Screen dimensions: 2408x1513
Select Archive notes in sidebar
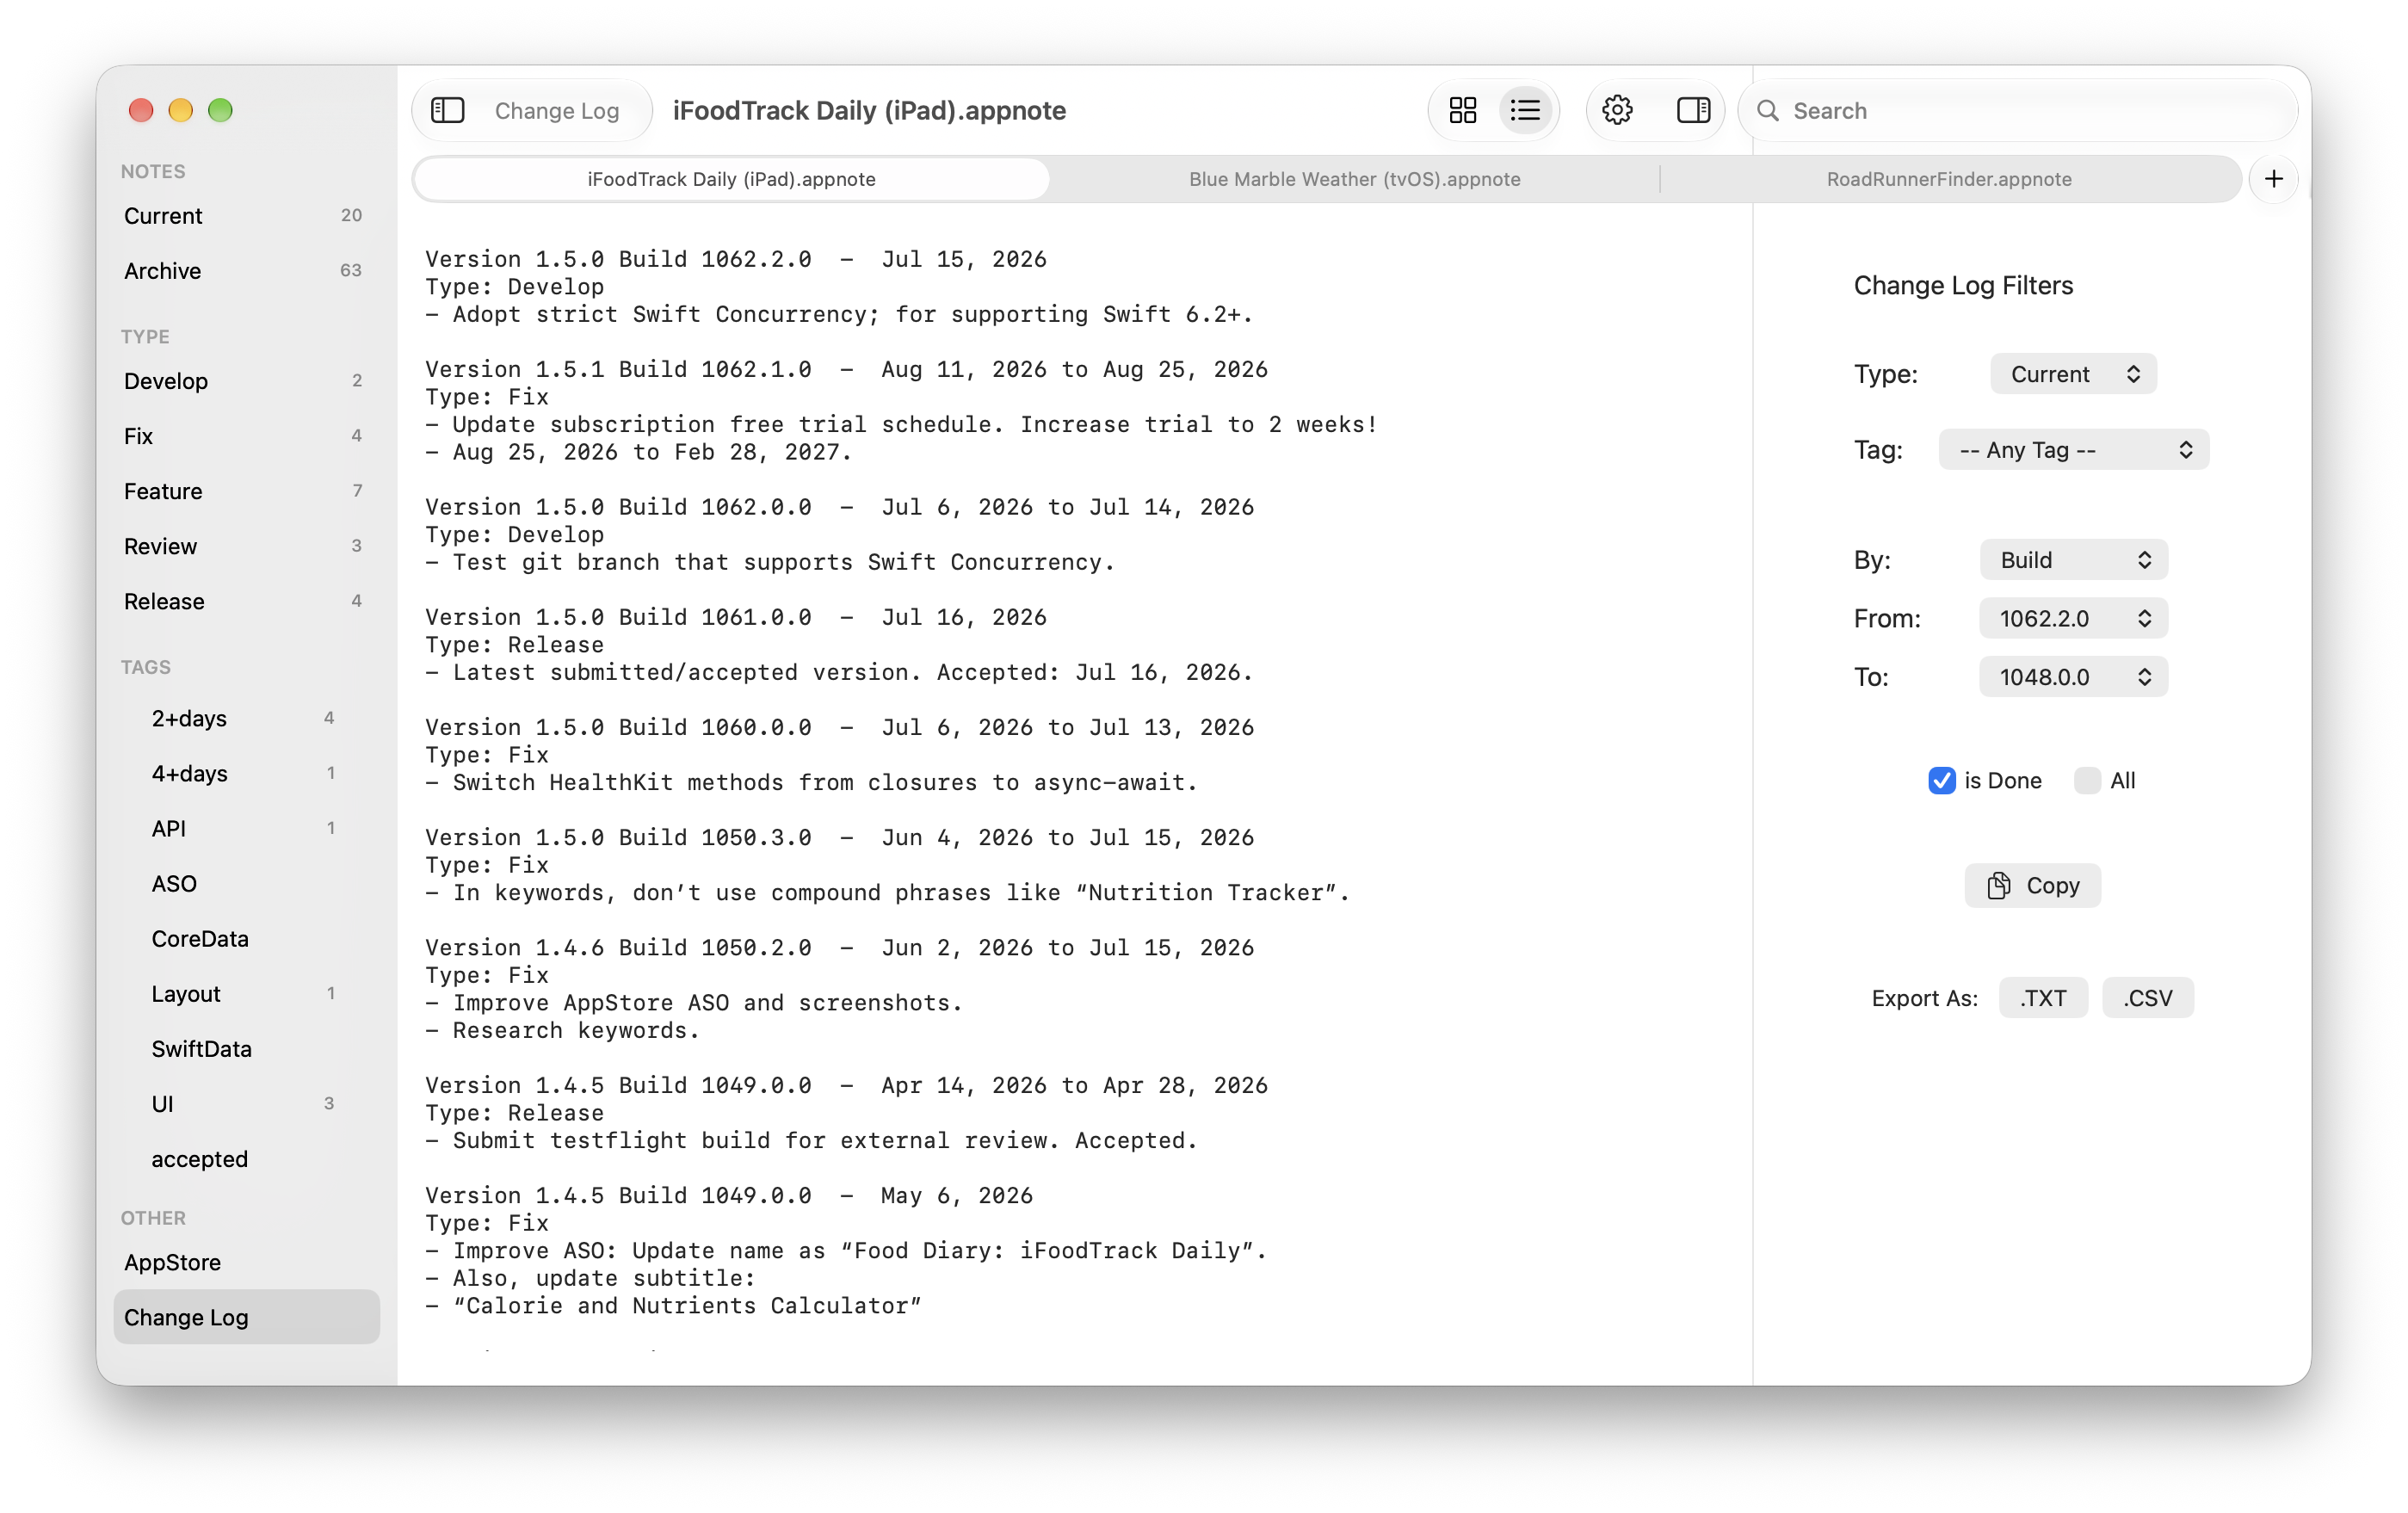coord(246,271)
